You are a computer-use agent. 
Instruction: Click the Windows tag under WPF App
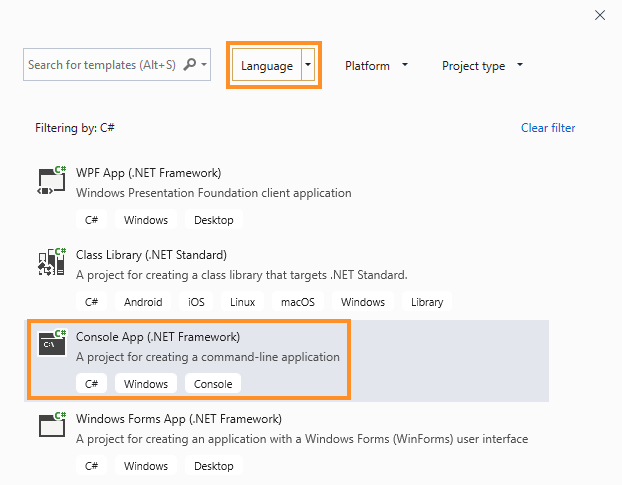pyautogui.click(x=146, y=220)
